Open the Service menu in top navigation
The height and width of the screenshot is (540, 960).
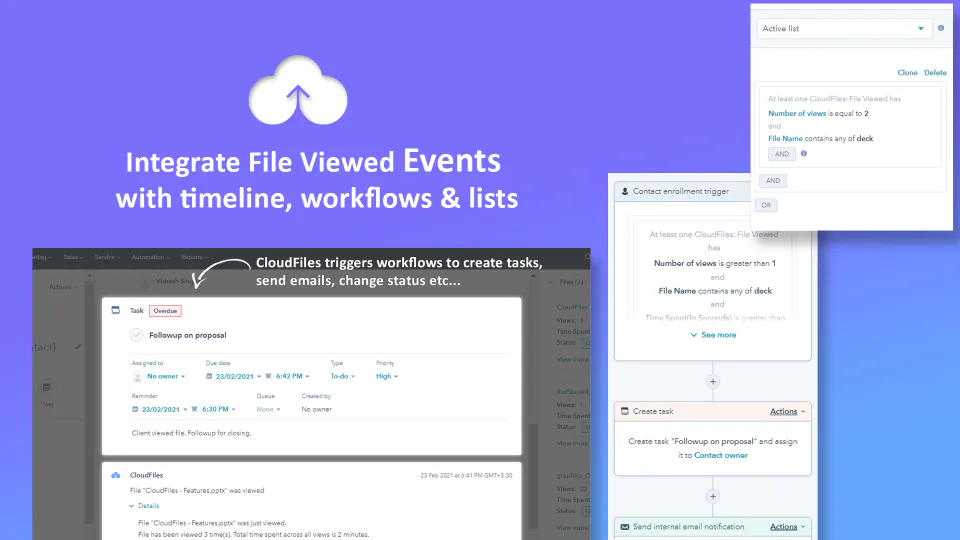pyautogui.click(x=107, y=257)
